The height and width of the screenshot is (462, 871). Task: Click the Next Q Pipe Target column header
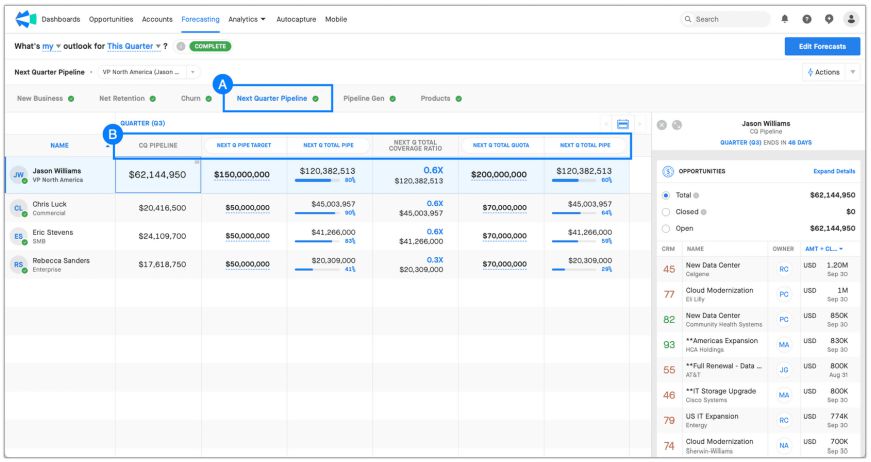(244, 145)
